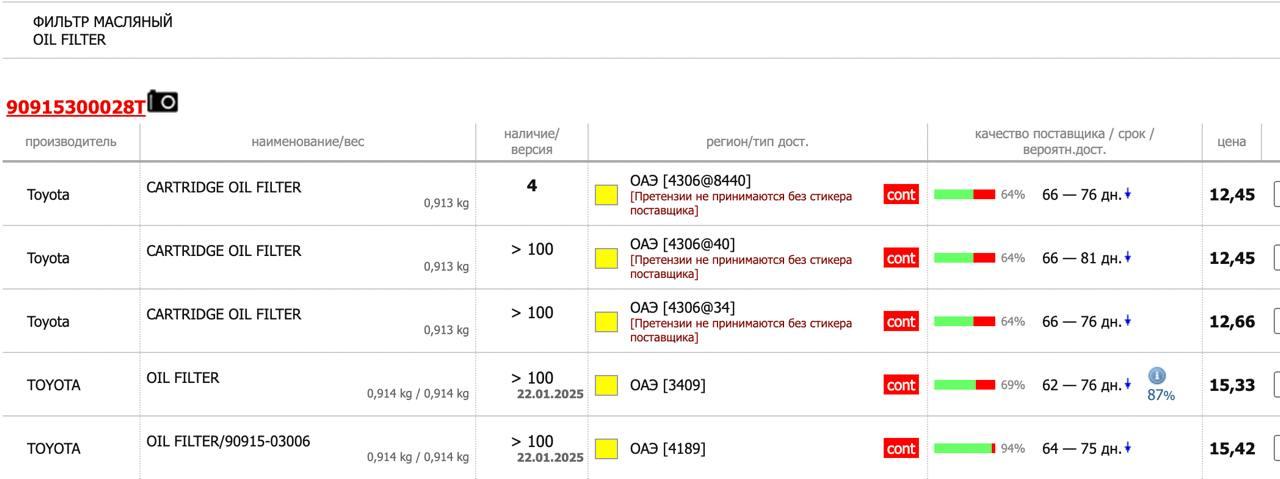Screen dimensions: 1280x479
Task: Expand delivery arrow for ОАЭ [4306@8440] row
Action: click(x=1128, y=194)
